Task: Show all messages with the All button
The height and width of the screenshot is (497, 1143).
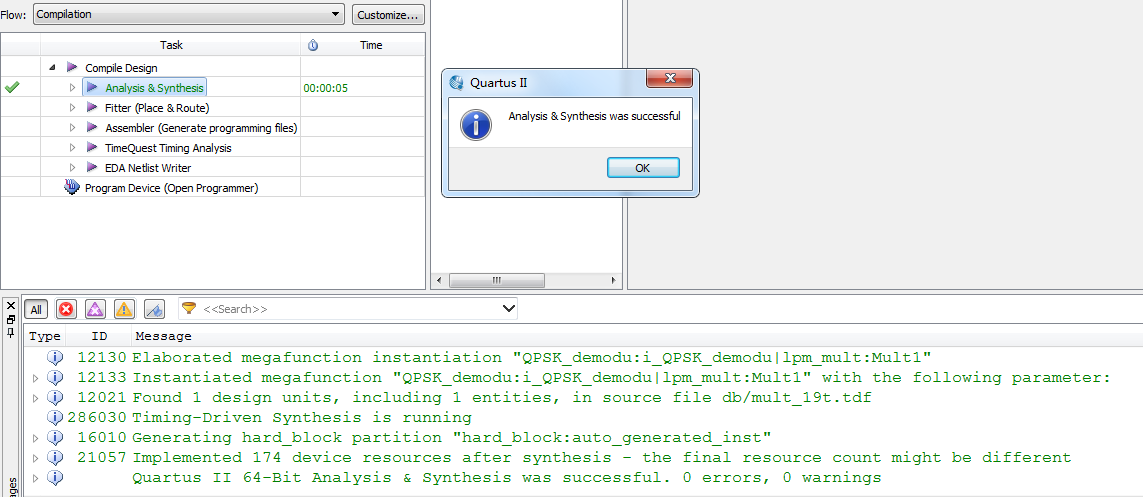Action: pyautogui.click(x=36, y=309)
